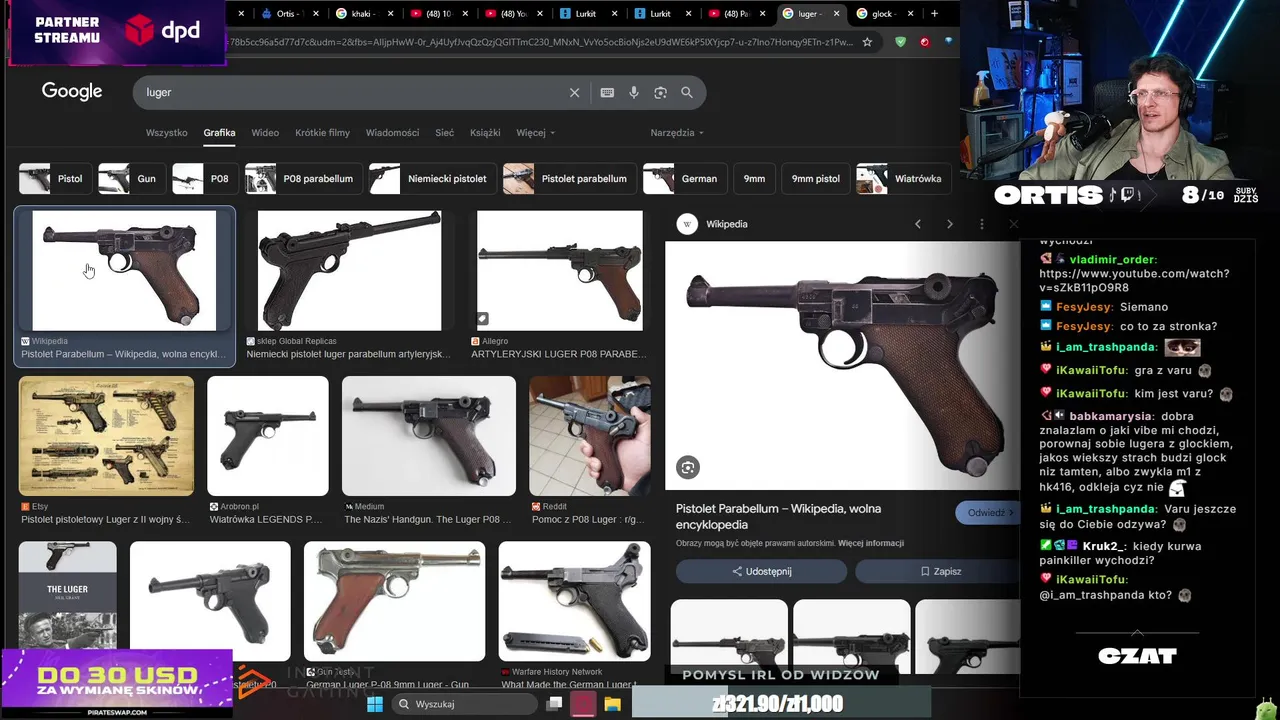Open a new browser tab with plus
Viewport: 1280px width, 720px height.
point(934,14)
